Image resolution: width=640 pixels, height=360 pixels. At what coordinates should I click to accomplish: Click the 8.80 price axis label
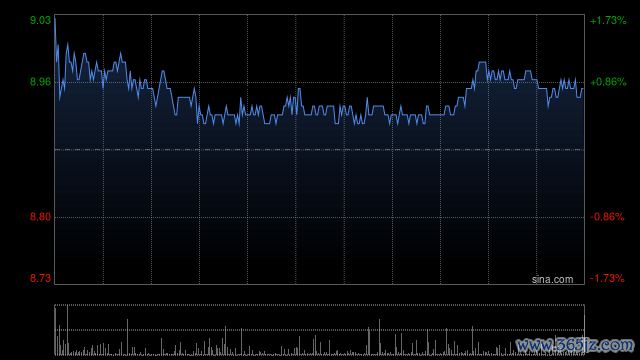[40, 217]
